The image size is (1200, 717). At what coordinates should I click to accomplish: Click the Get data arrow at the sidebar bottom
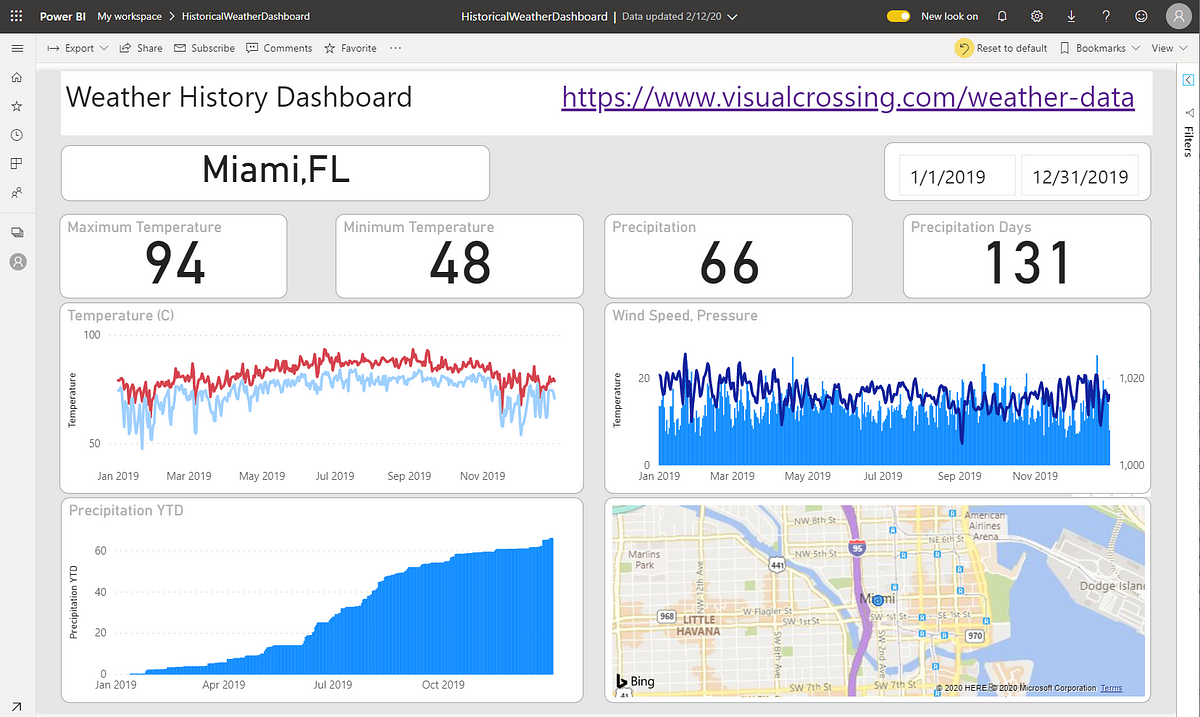16,706
